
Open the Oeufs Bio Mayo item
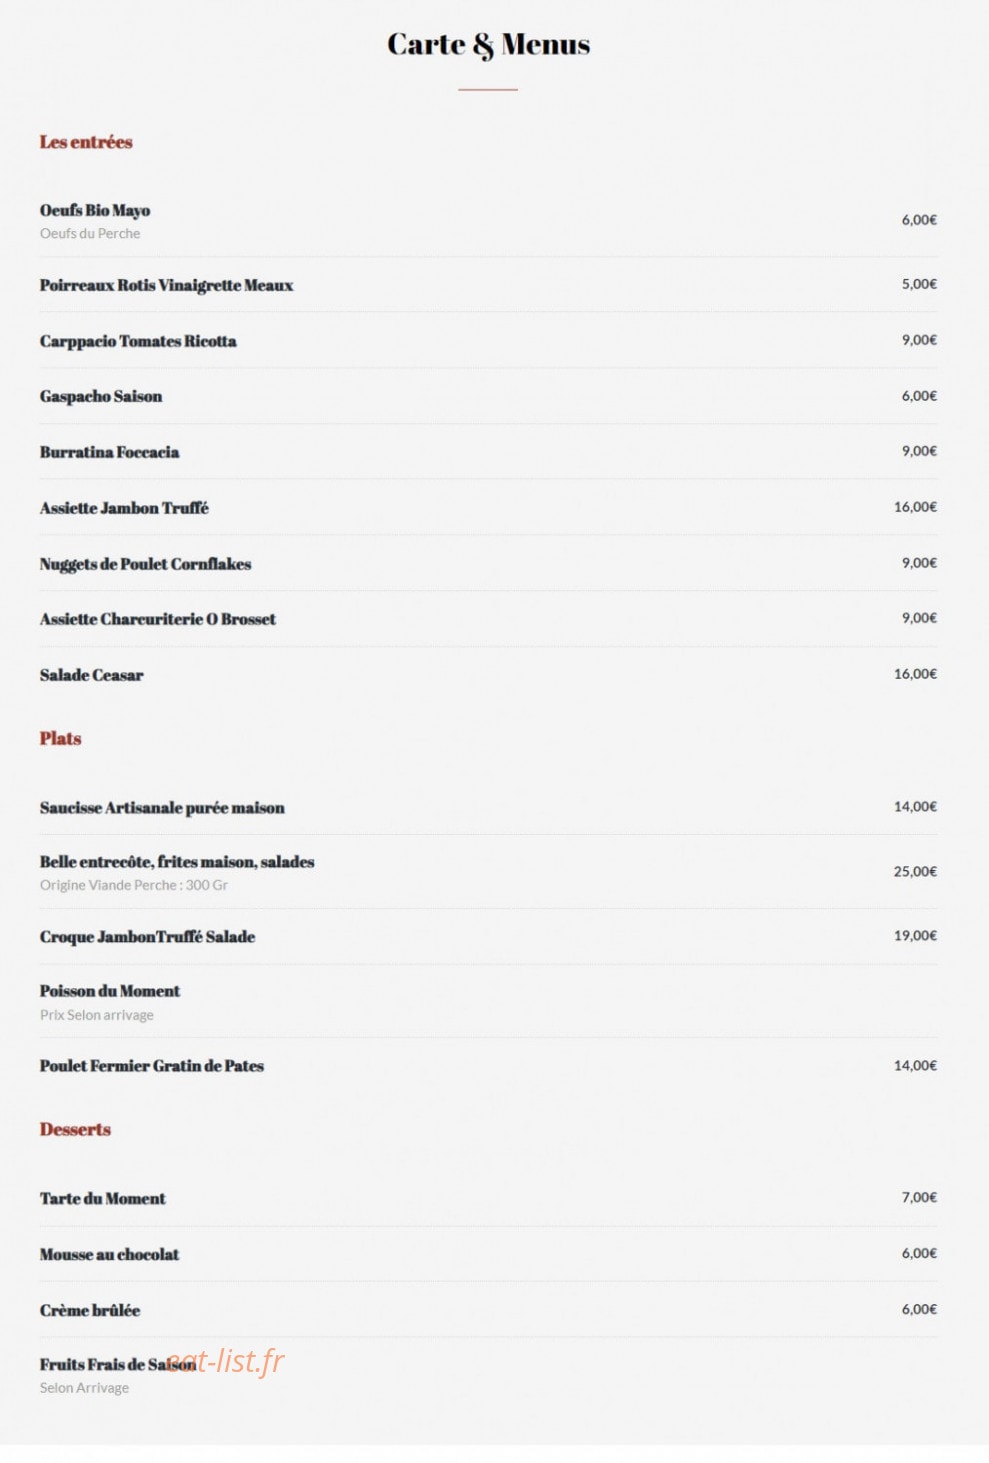tap(95, 210)
